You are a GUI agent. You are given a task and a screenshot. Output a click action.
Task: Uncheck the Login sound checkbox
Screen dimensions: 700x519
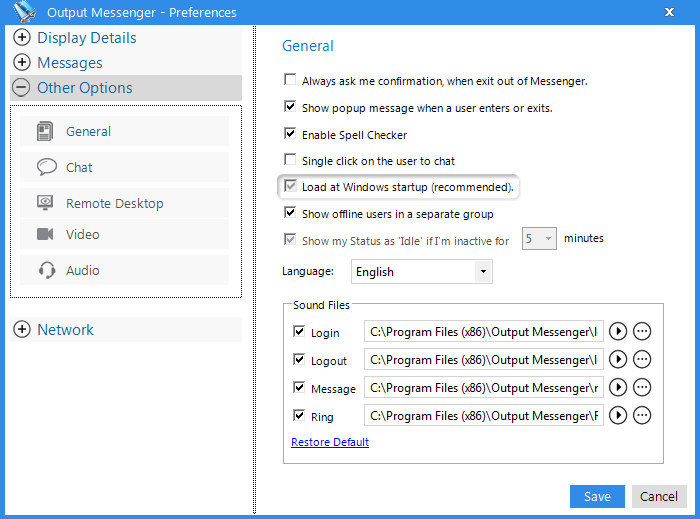(299, 331)
